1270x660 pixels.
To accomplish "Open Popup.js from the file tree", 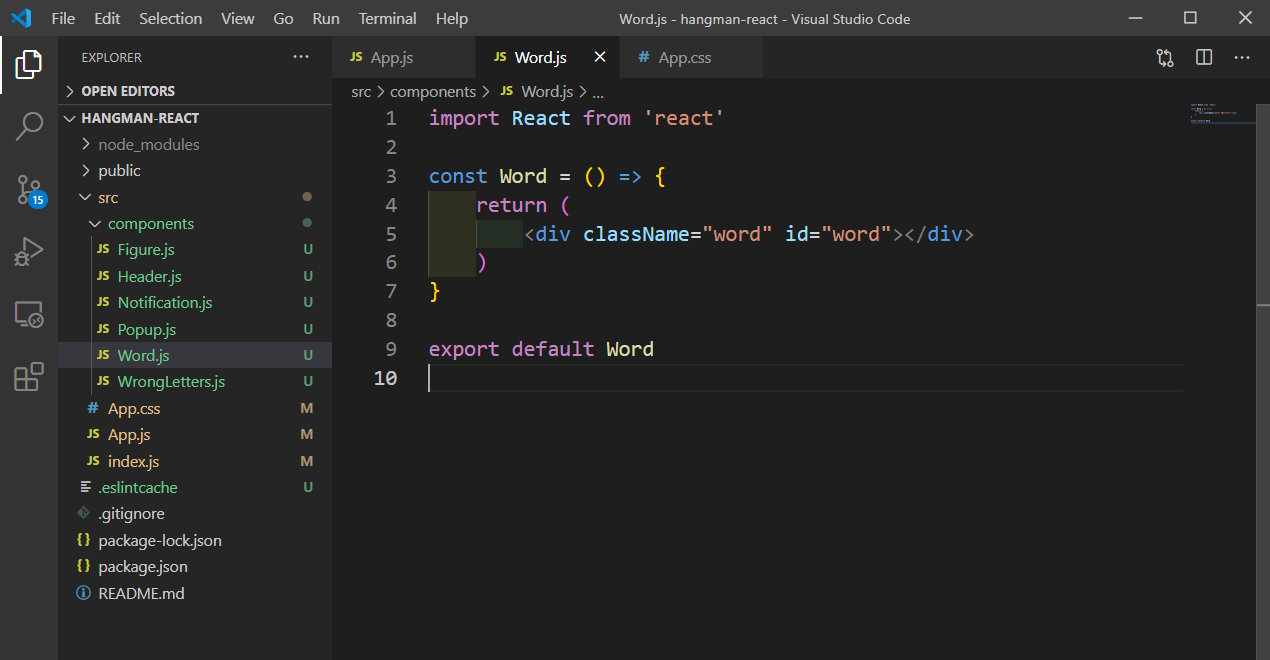I will (195, 329).
